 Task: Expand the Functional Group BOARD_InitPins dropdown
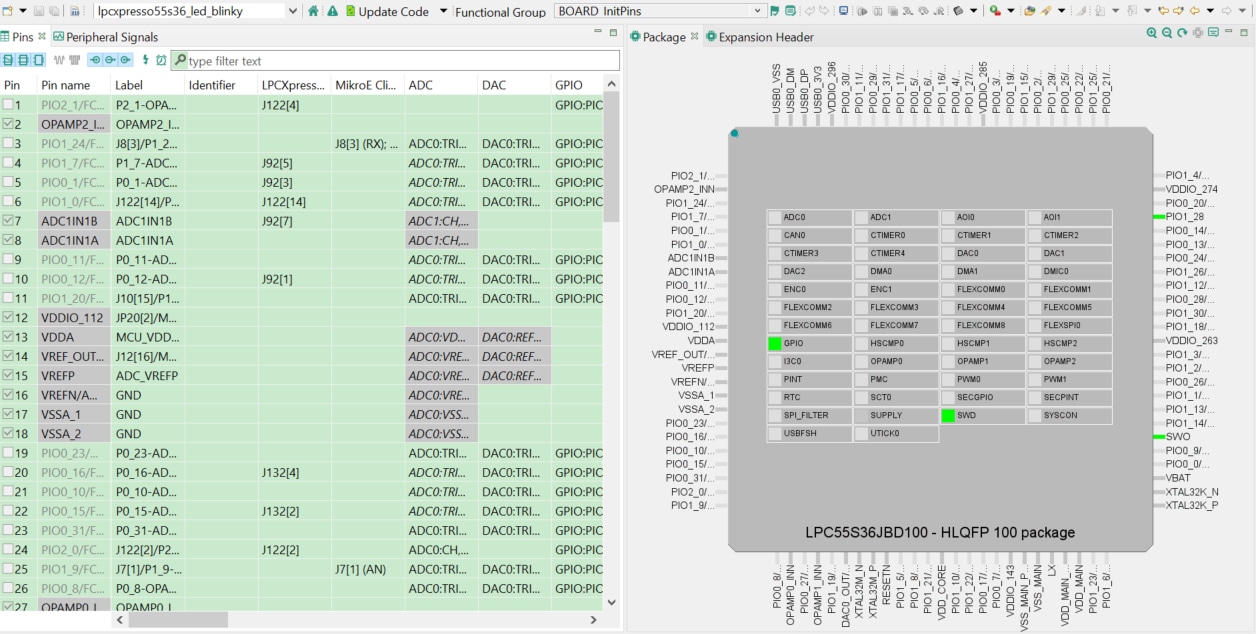coord(756,11)
